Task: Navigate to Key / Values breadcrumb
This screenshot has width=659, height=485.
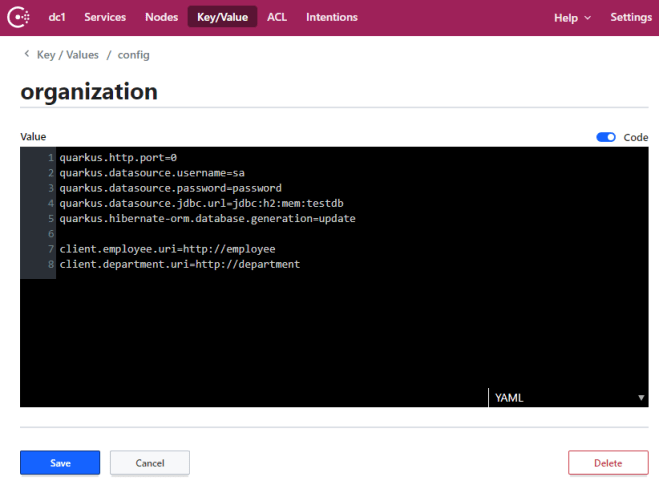Action: [x=66, y=55]
